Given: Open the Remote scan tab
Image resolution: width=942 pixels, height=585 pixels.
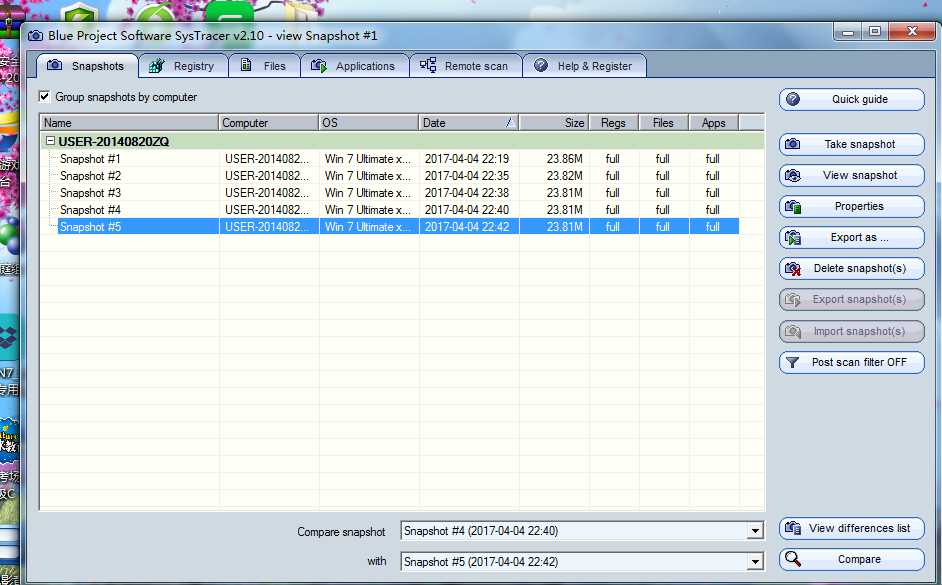Looking at the screenshot, I should (466, 65).
